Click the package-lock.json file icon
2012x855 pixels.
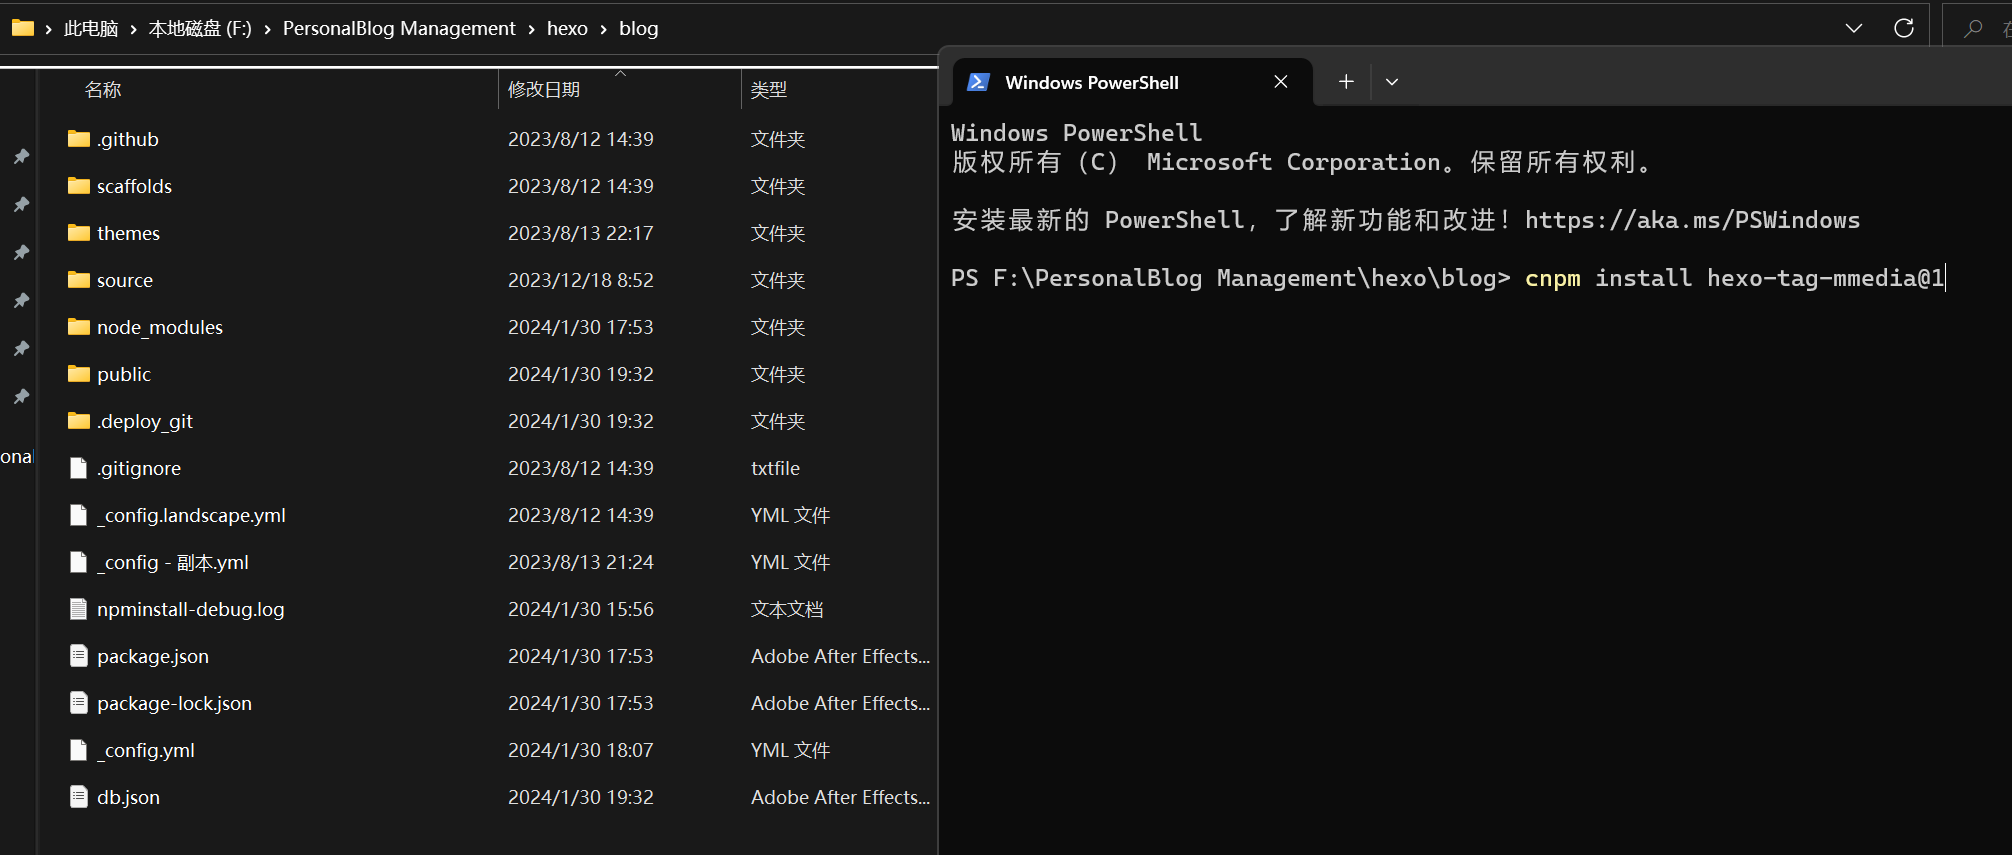[x=79, y=703]
